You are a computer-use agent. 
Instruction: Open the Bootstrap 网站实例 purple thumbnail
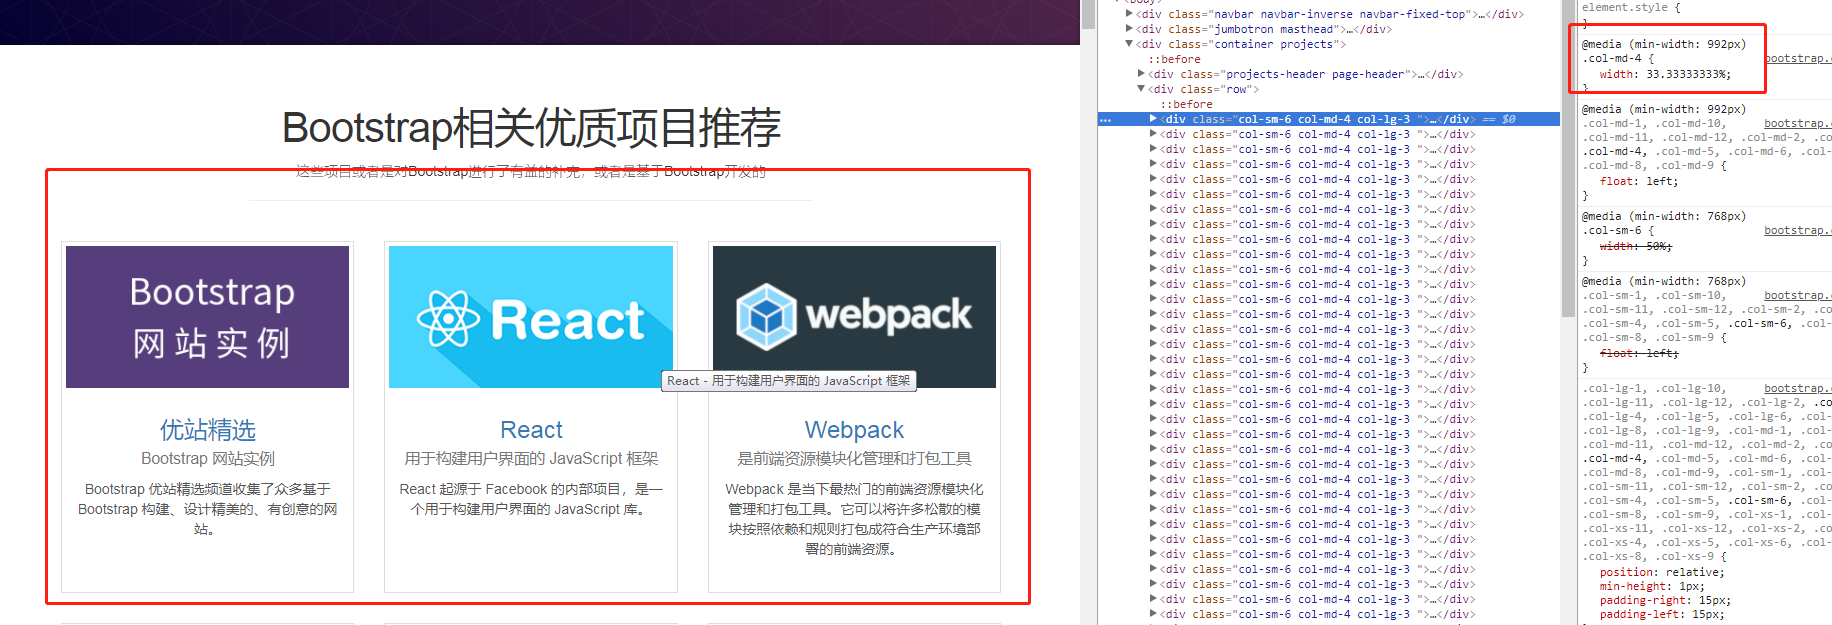(x=207, y=317)
